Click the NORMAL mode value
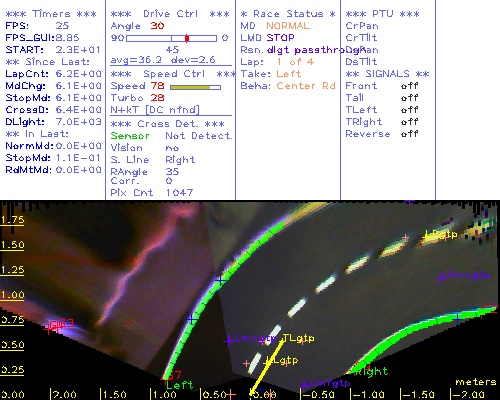The height and width of the screenshot is (400, 500). [288, 26]
